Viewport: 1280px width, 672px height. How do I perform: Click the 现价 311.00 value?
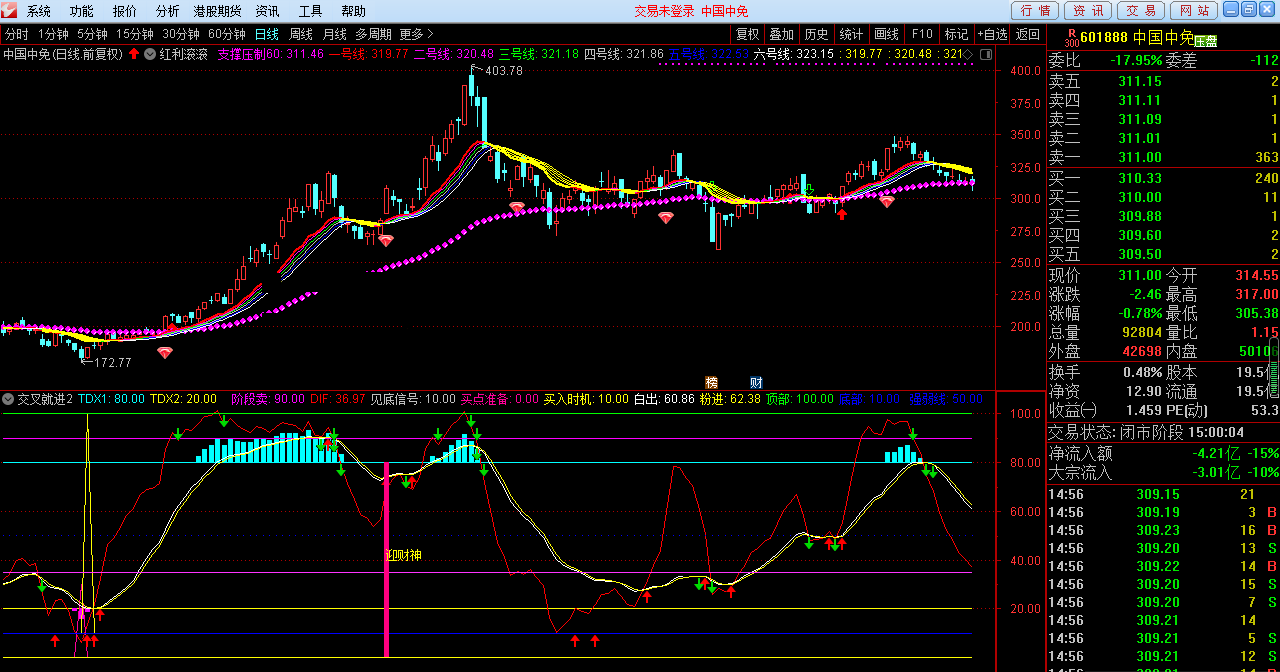pyautogui.click(x=1140, y=275)
